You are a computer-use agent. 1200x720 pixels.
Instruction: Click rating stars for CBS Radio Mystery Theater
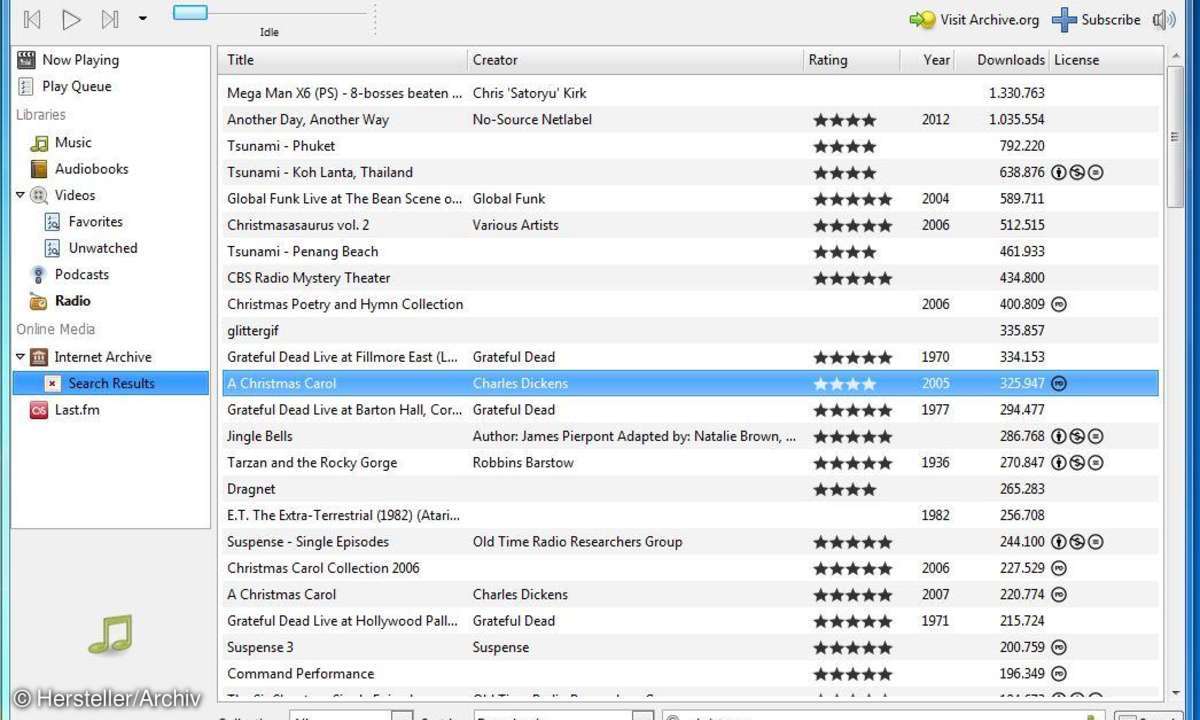[x=853, y=278]
